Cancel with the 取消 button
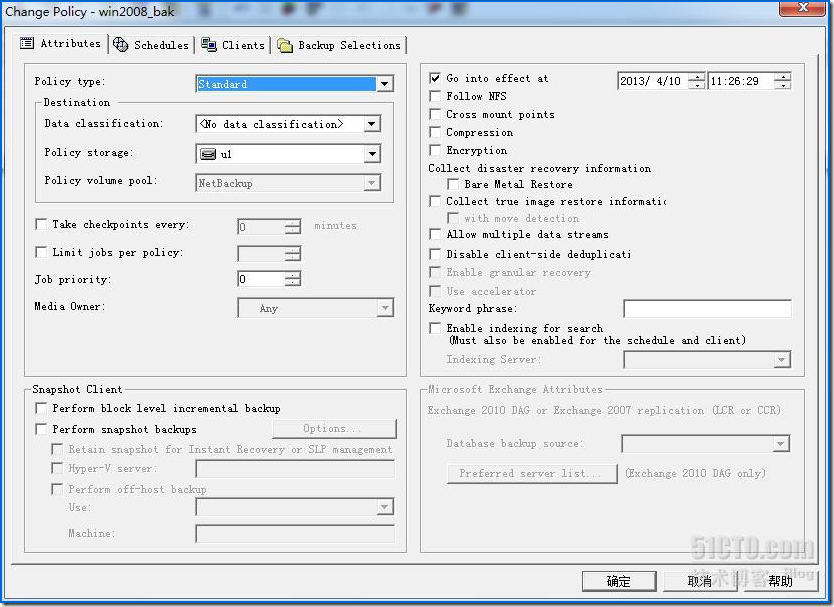Image resolution: width=834 pixels, height=607 pixels. coord(699,581)
